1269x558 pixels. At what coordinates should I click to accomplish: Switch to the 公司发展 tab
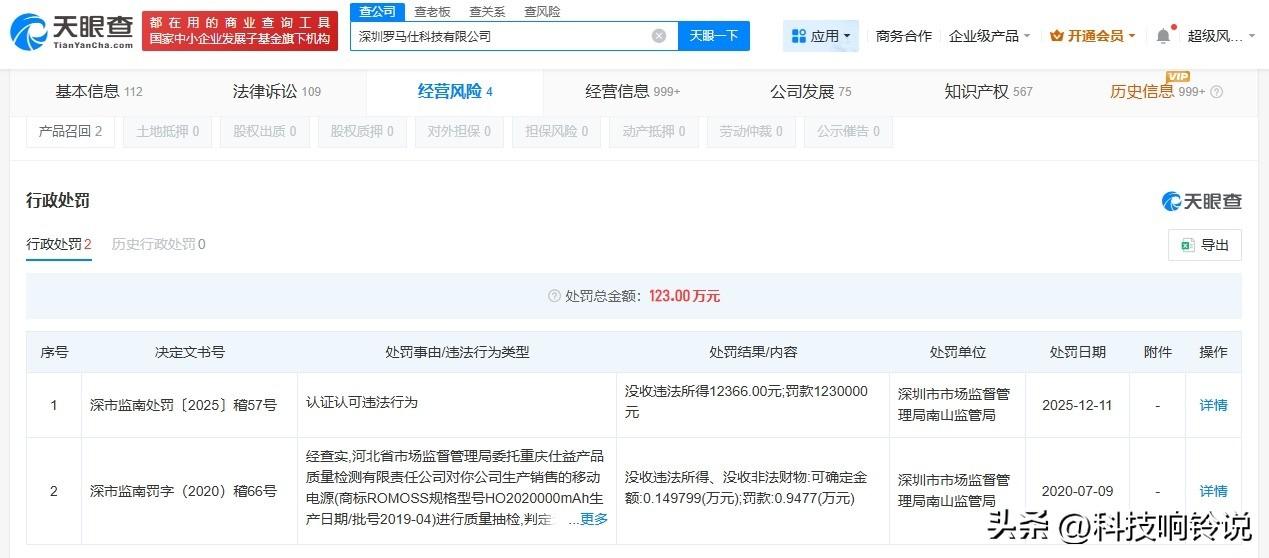coord(811,92)
